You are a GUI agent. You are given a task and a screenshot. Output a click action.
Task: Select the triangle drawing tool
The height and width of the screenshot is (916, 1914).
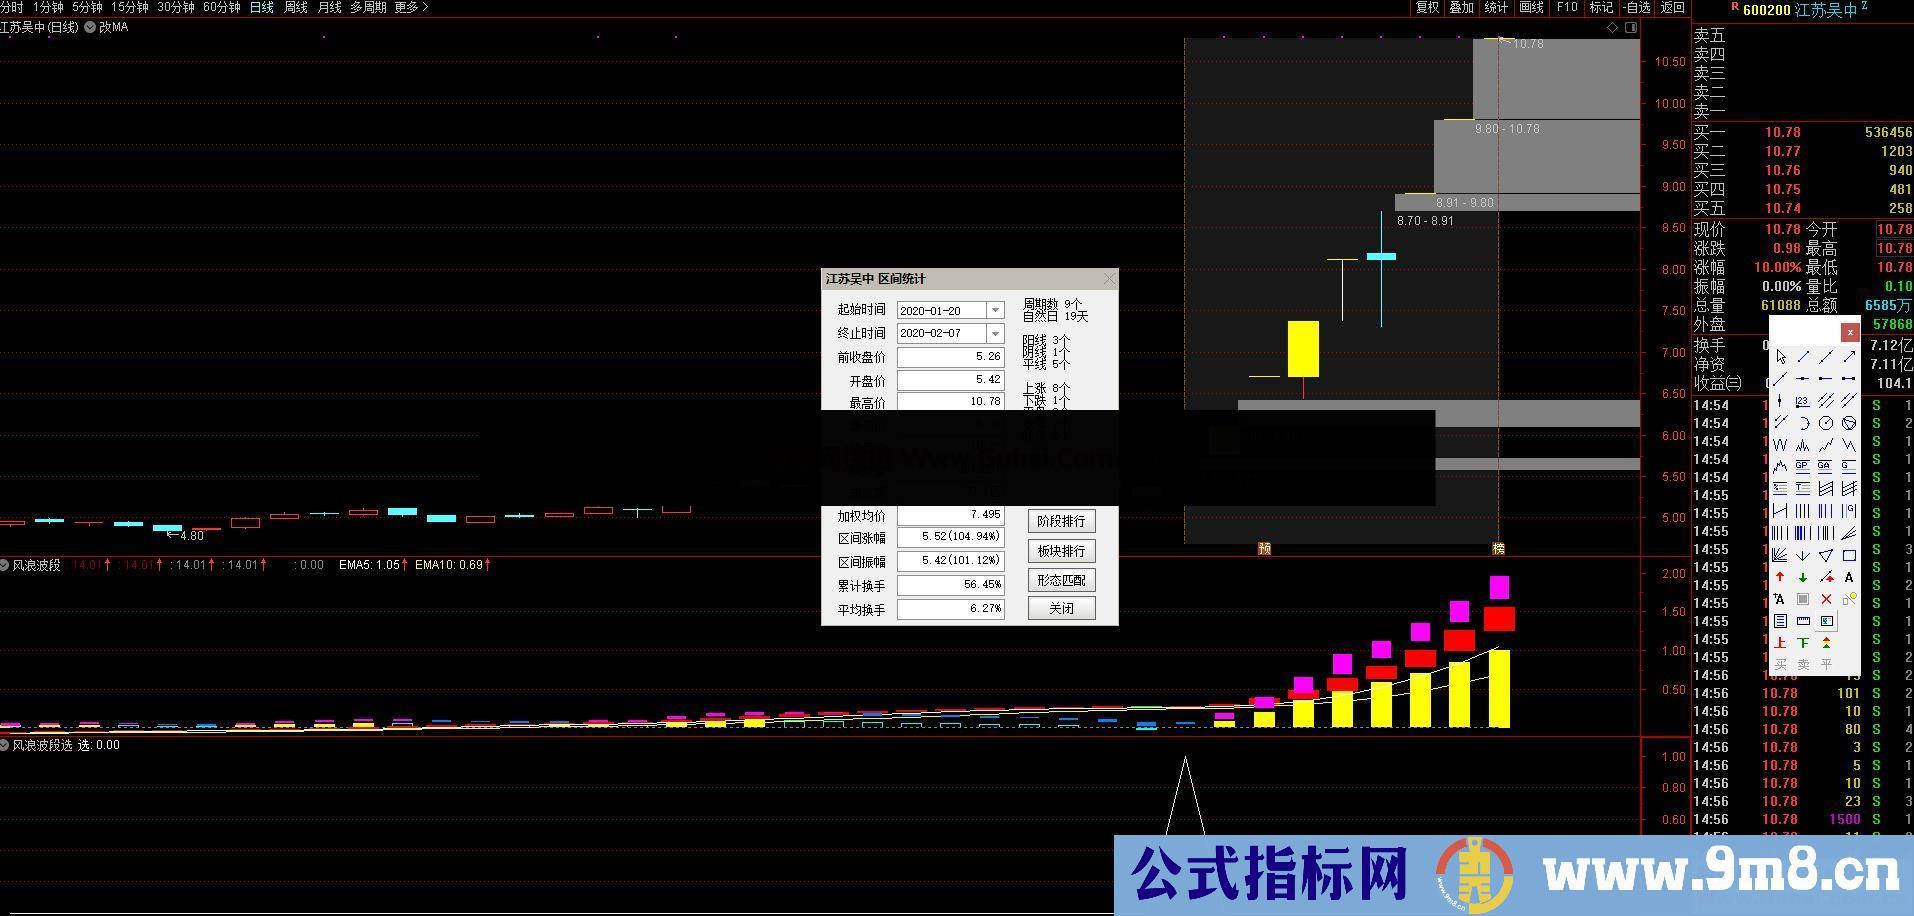[x=1825, y=555]
